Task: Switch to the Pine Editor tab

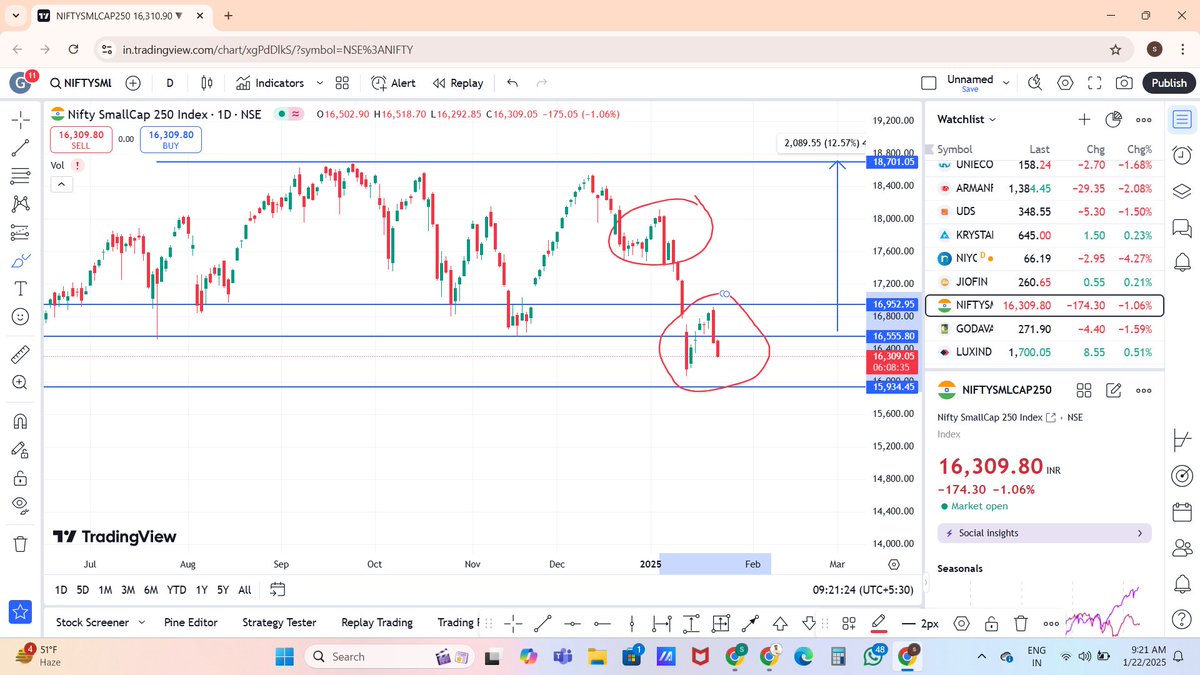Action: 190,622
